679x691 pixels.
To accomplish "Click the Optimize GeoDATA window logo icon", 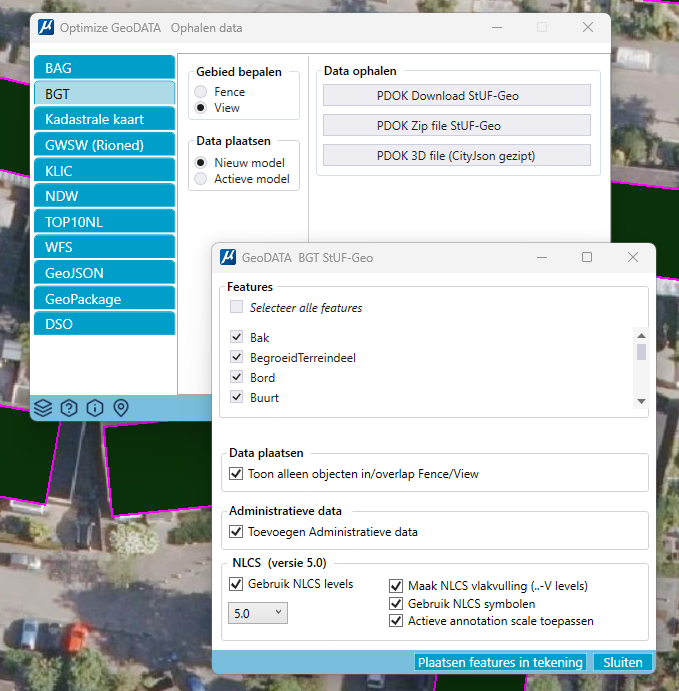I will 46,27.
